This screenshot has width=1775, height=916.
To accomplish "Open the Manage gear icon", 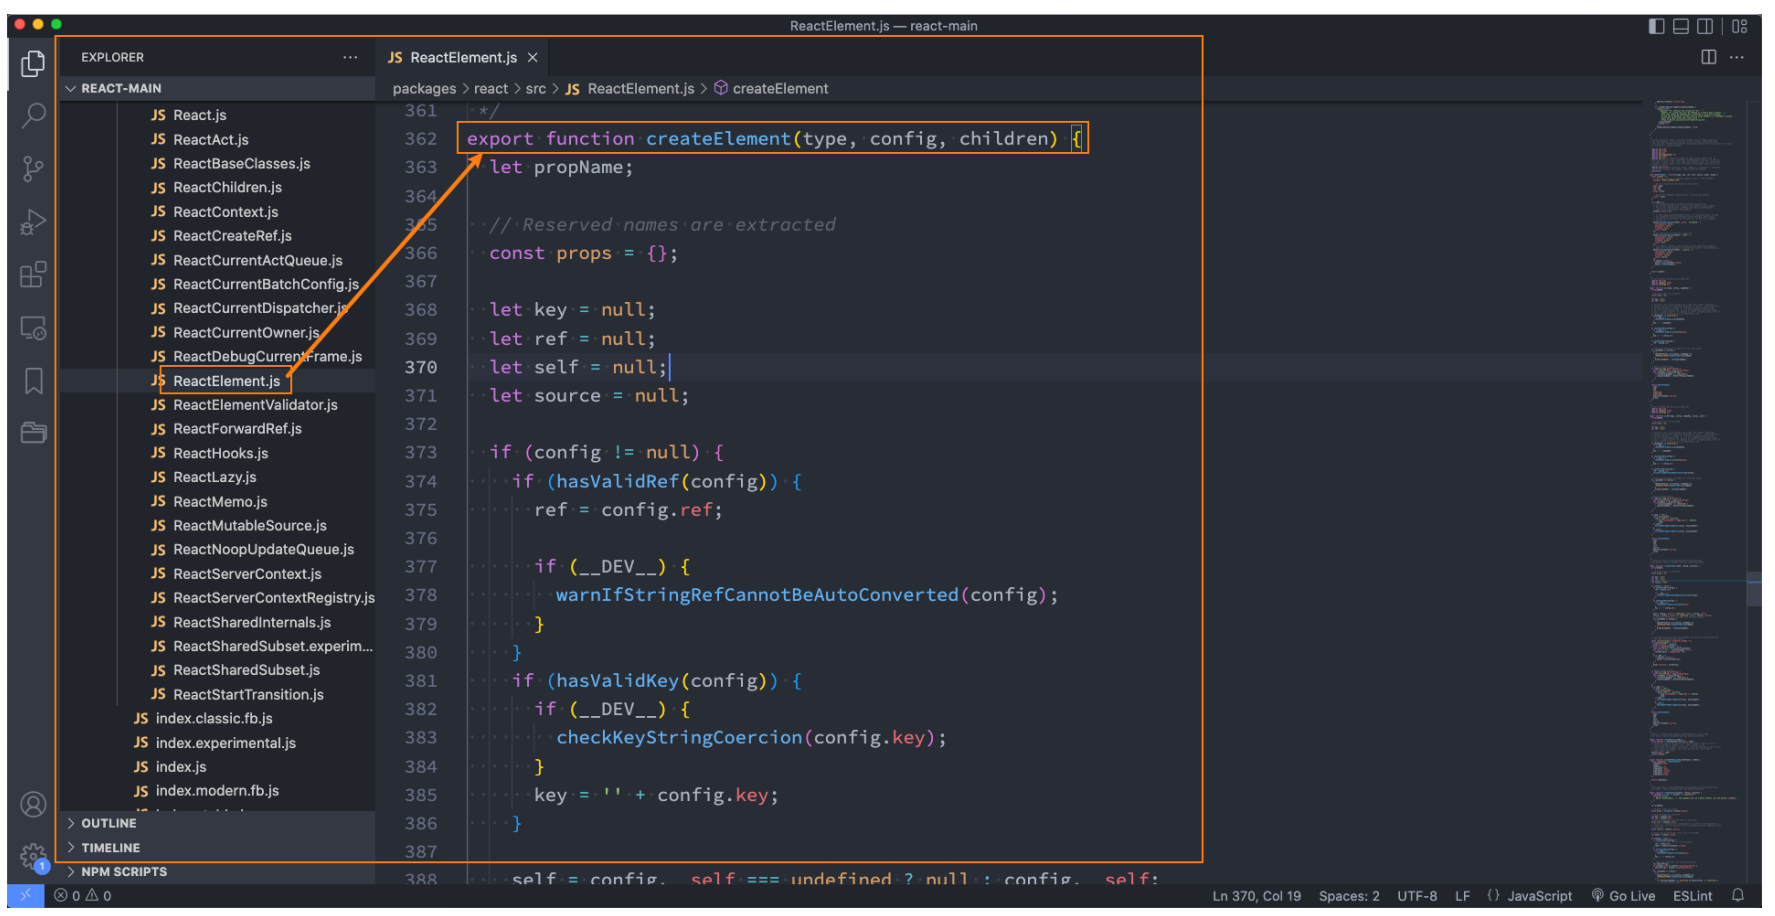I will (x=33, y=856).
